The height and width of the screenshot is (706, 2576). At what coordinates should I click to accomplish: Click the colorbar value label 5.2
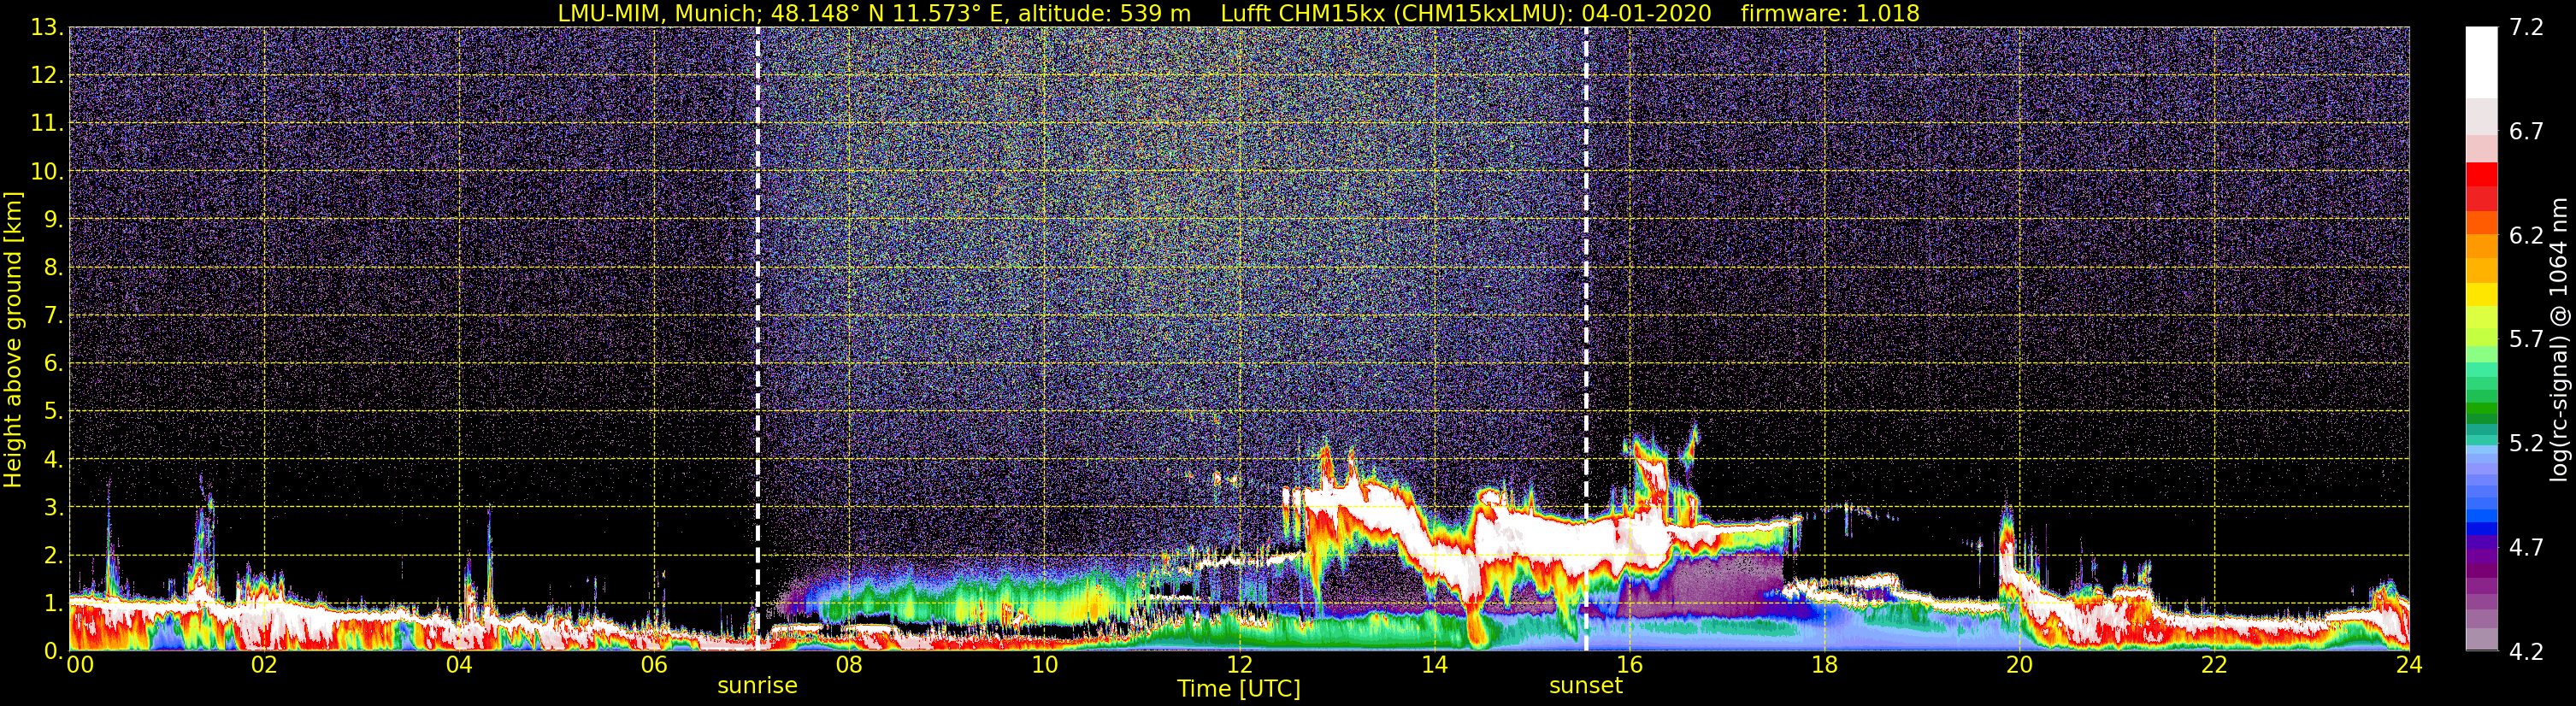(2526, 444)
